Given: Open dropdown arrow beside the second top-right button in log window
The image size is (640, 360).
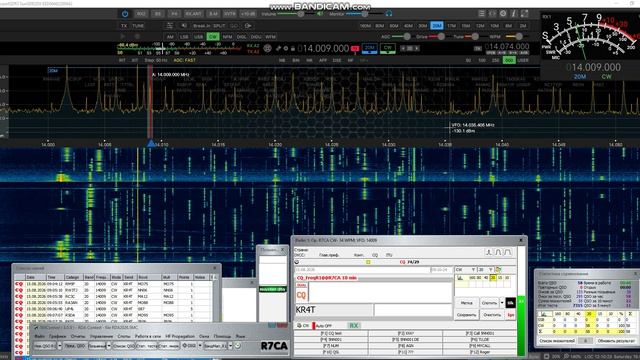Looking at the screenshot, I should coord(502,303).
